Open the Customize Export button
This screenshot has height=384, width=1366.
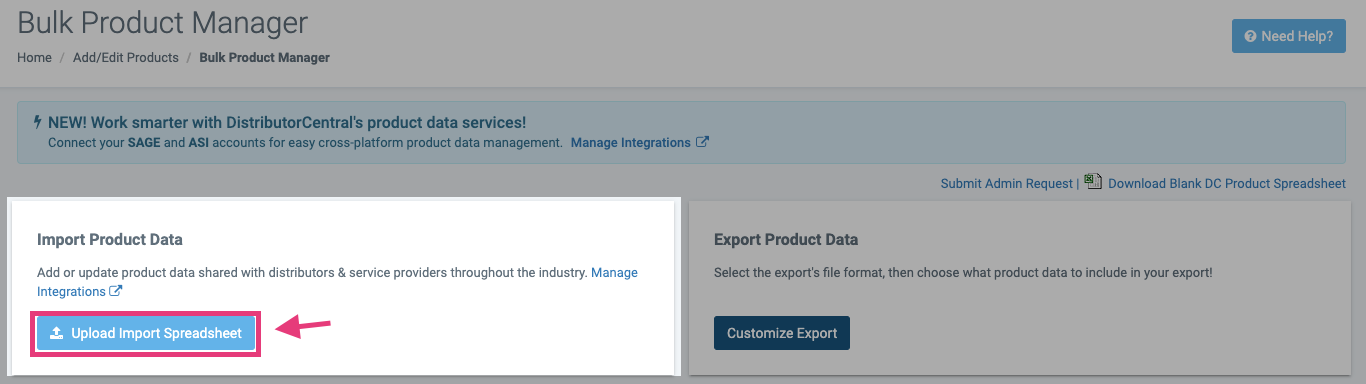[782, 333]
